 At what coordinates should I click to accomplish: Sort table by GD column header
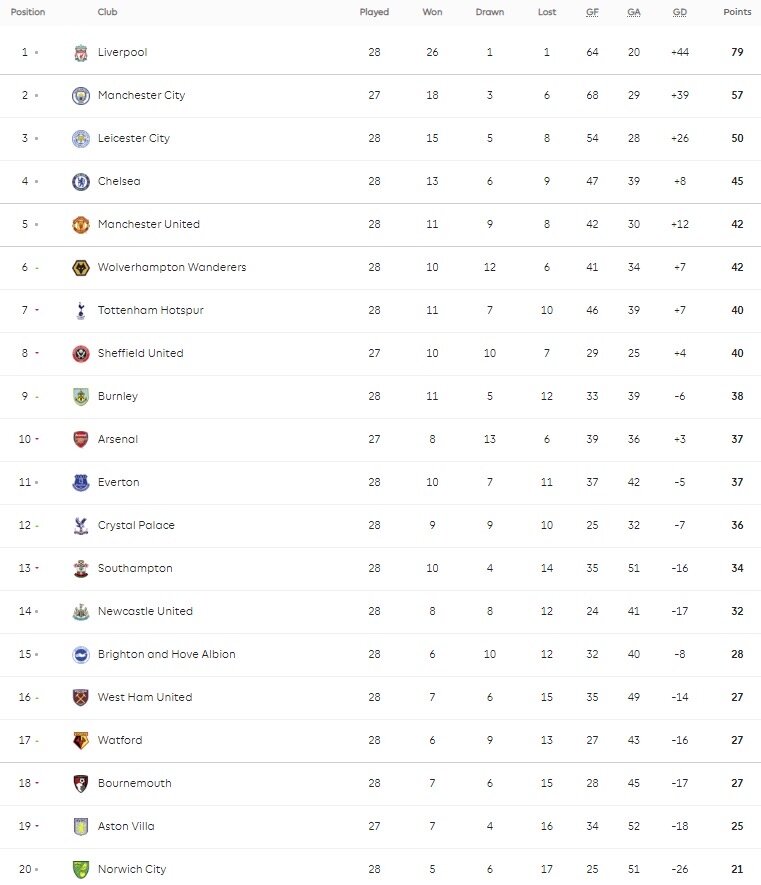point(680,12)
